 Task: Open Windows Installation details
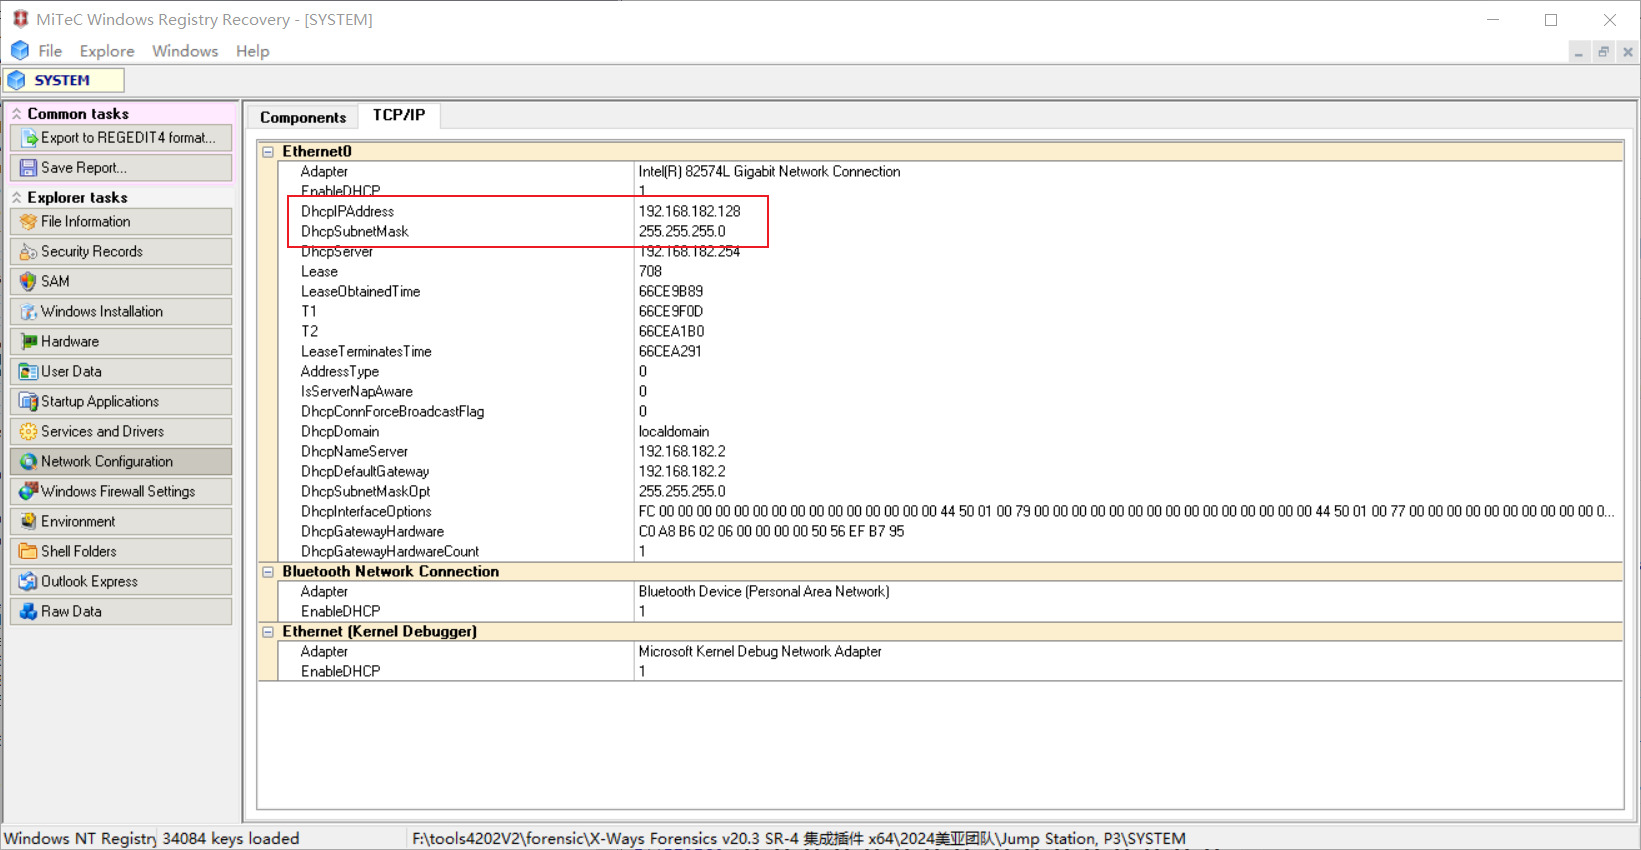[x=121, y=312]
